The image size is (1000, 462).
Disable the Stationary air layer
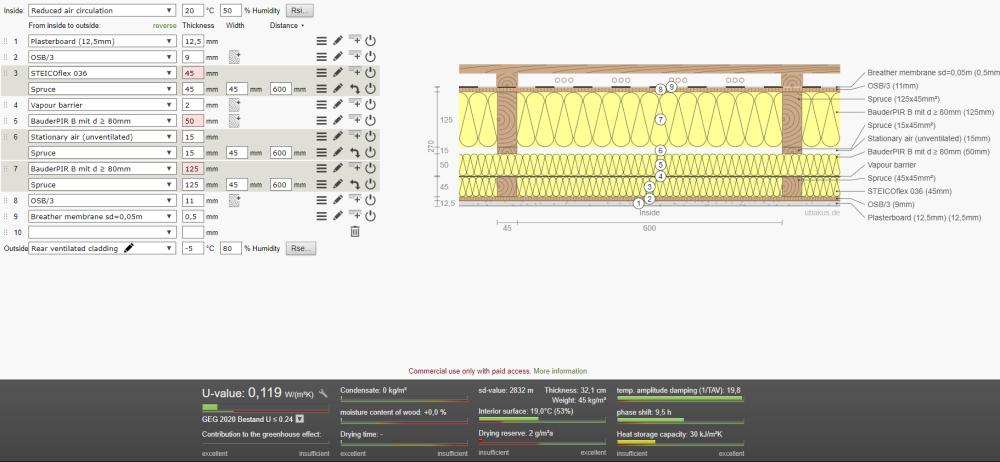(371, 137)
